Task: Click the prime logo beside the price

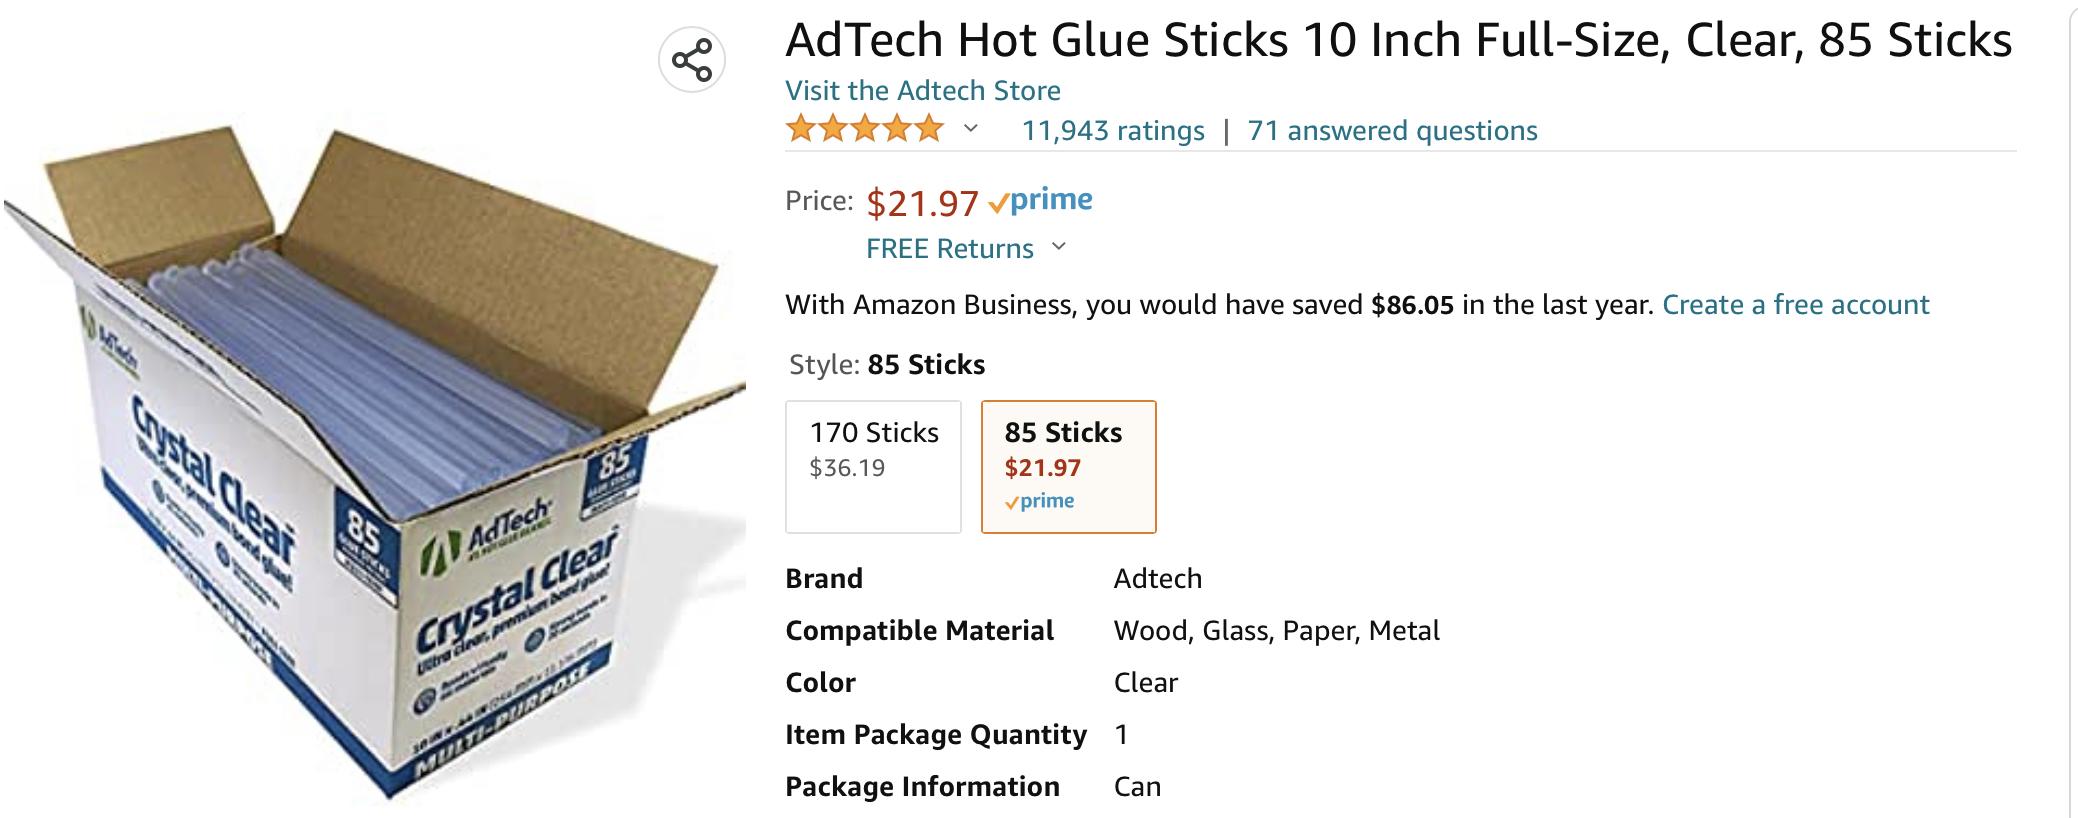Action: coord(1040,201)
